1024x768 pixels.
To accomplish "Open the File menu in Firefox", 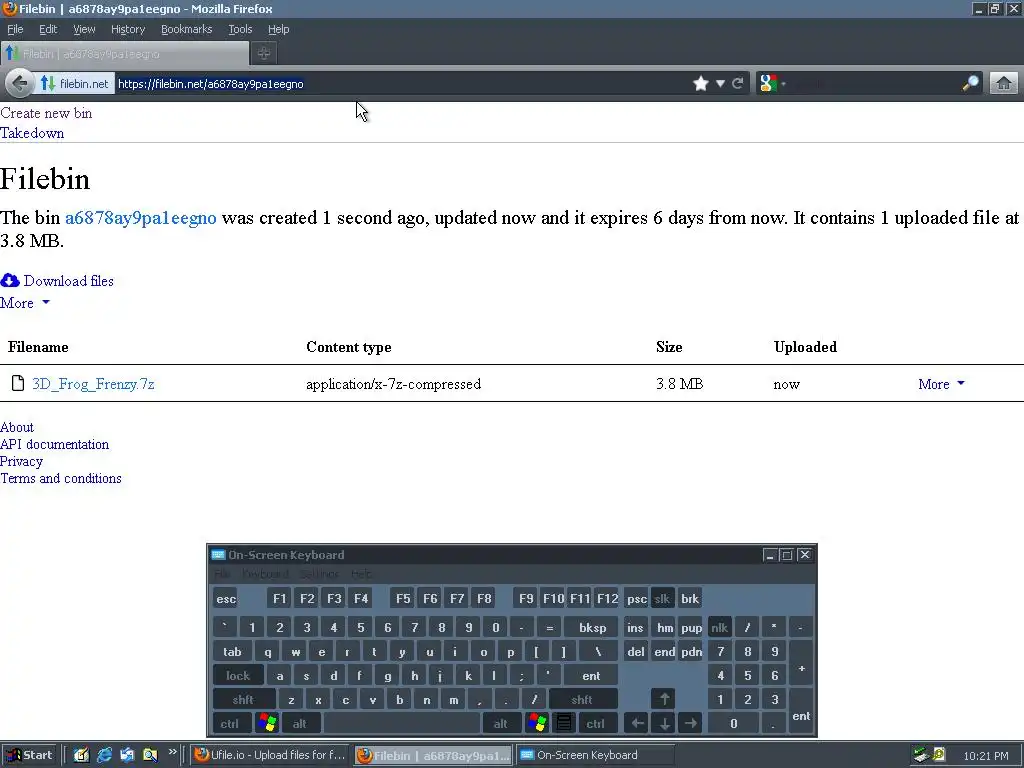I will [15, 29].
